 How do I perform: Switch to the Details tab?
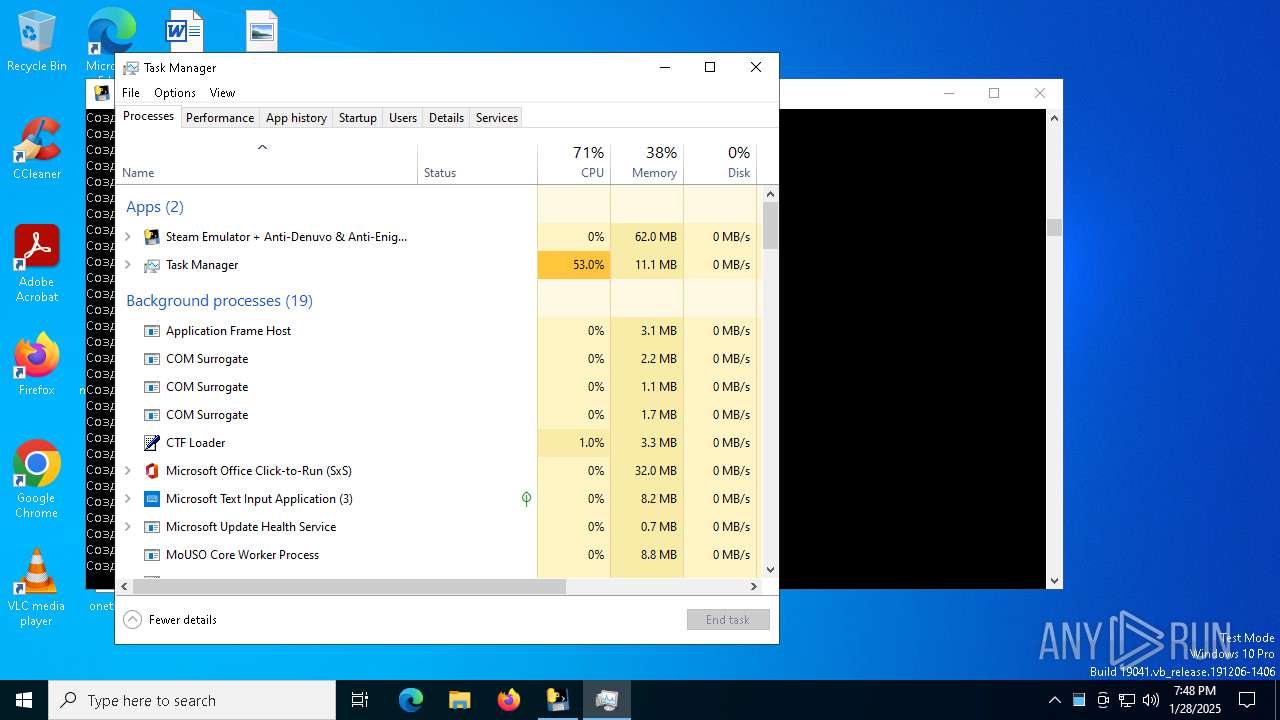click(x=446, y=117)
